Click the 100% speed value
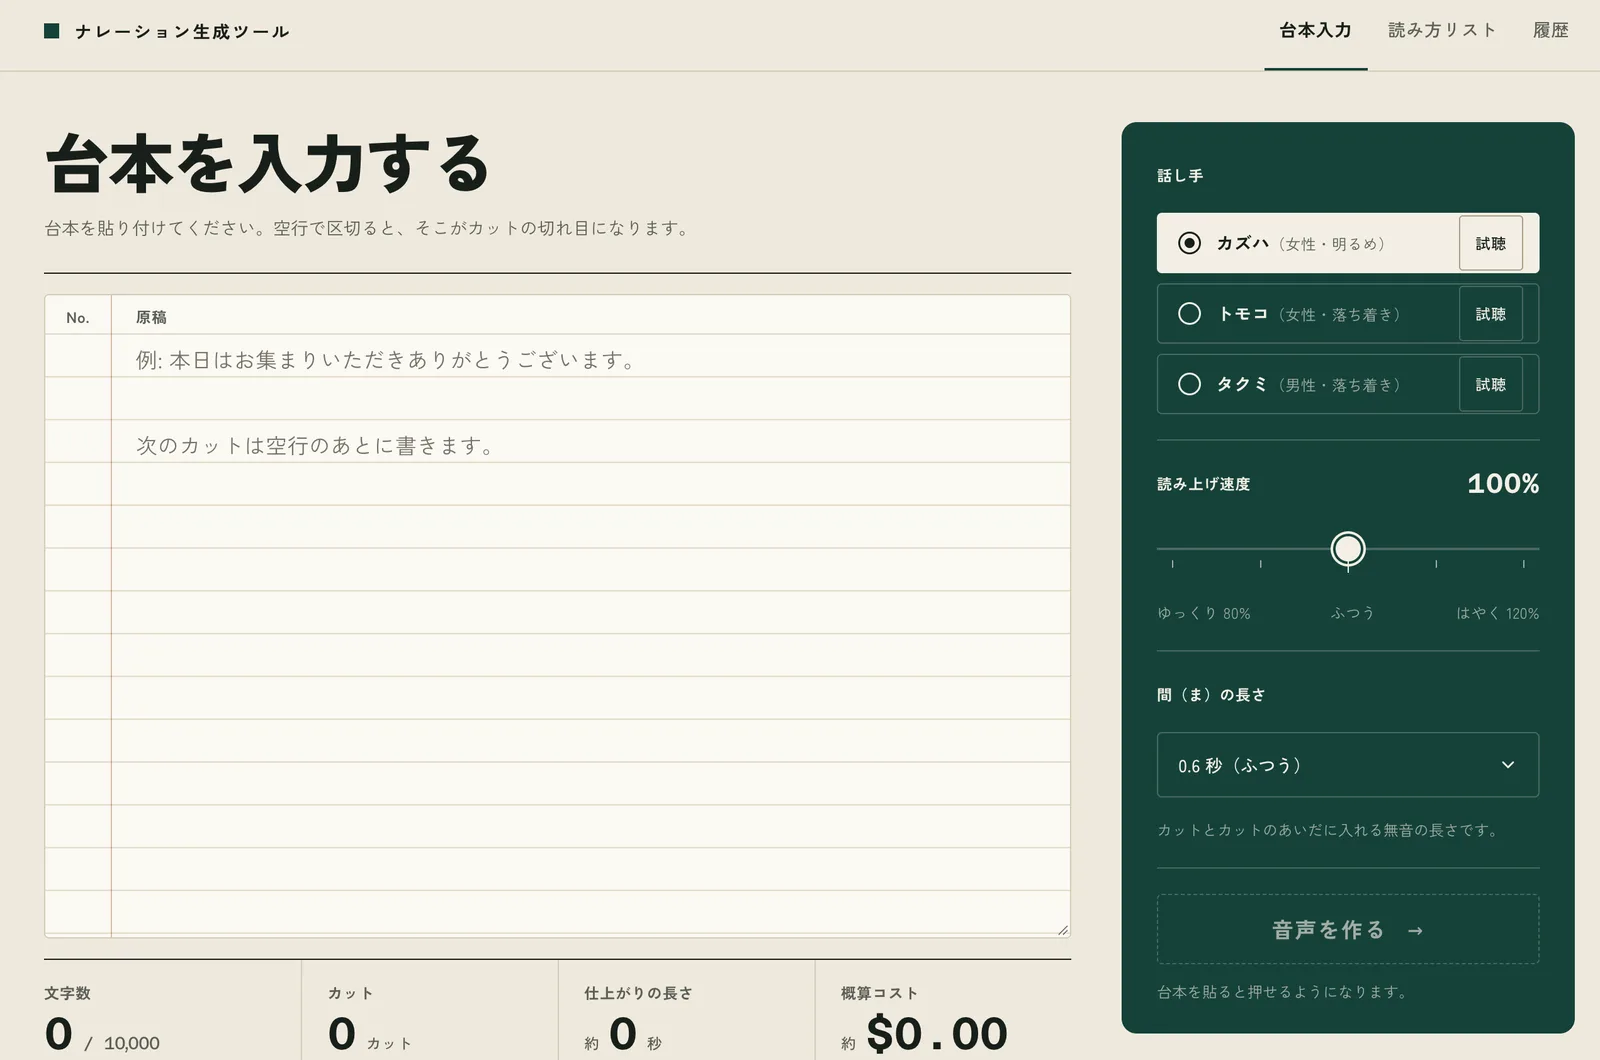This screenshot has height=1060, width=1600. (1503, 484)
